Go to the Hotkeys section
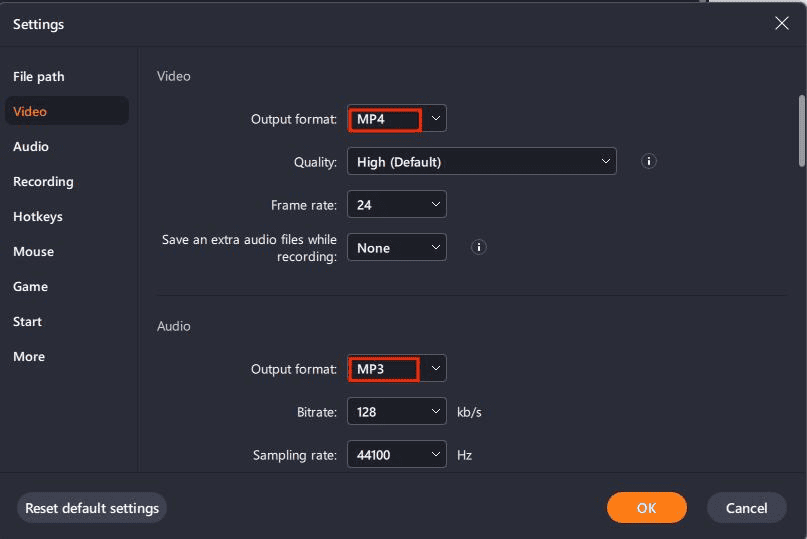The width and height of the screenshot is (807, 539). point(38,217)
